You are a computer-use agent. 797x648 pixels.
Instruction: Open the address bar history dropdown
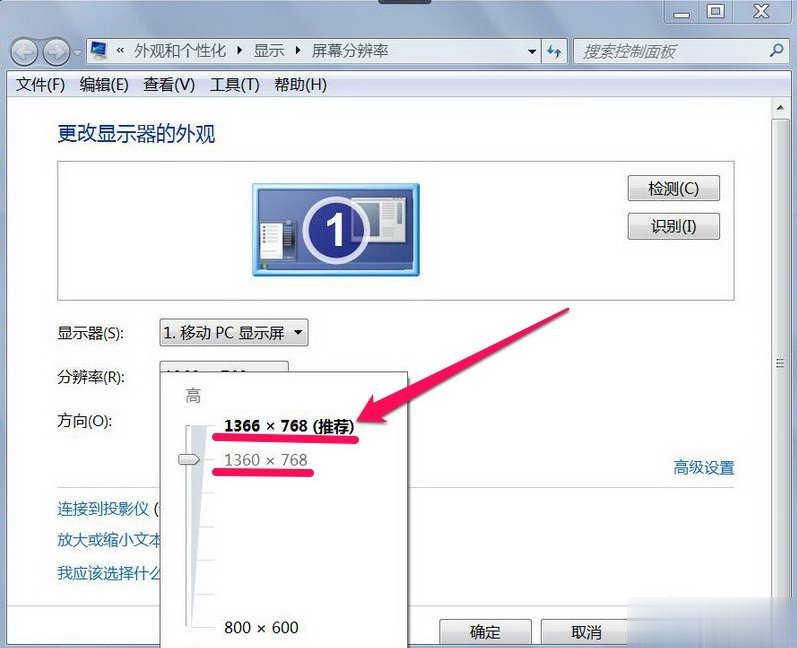pyautogui.click(x=532, y=51)
